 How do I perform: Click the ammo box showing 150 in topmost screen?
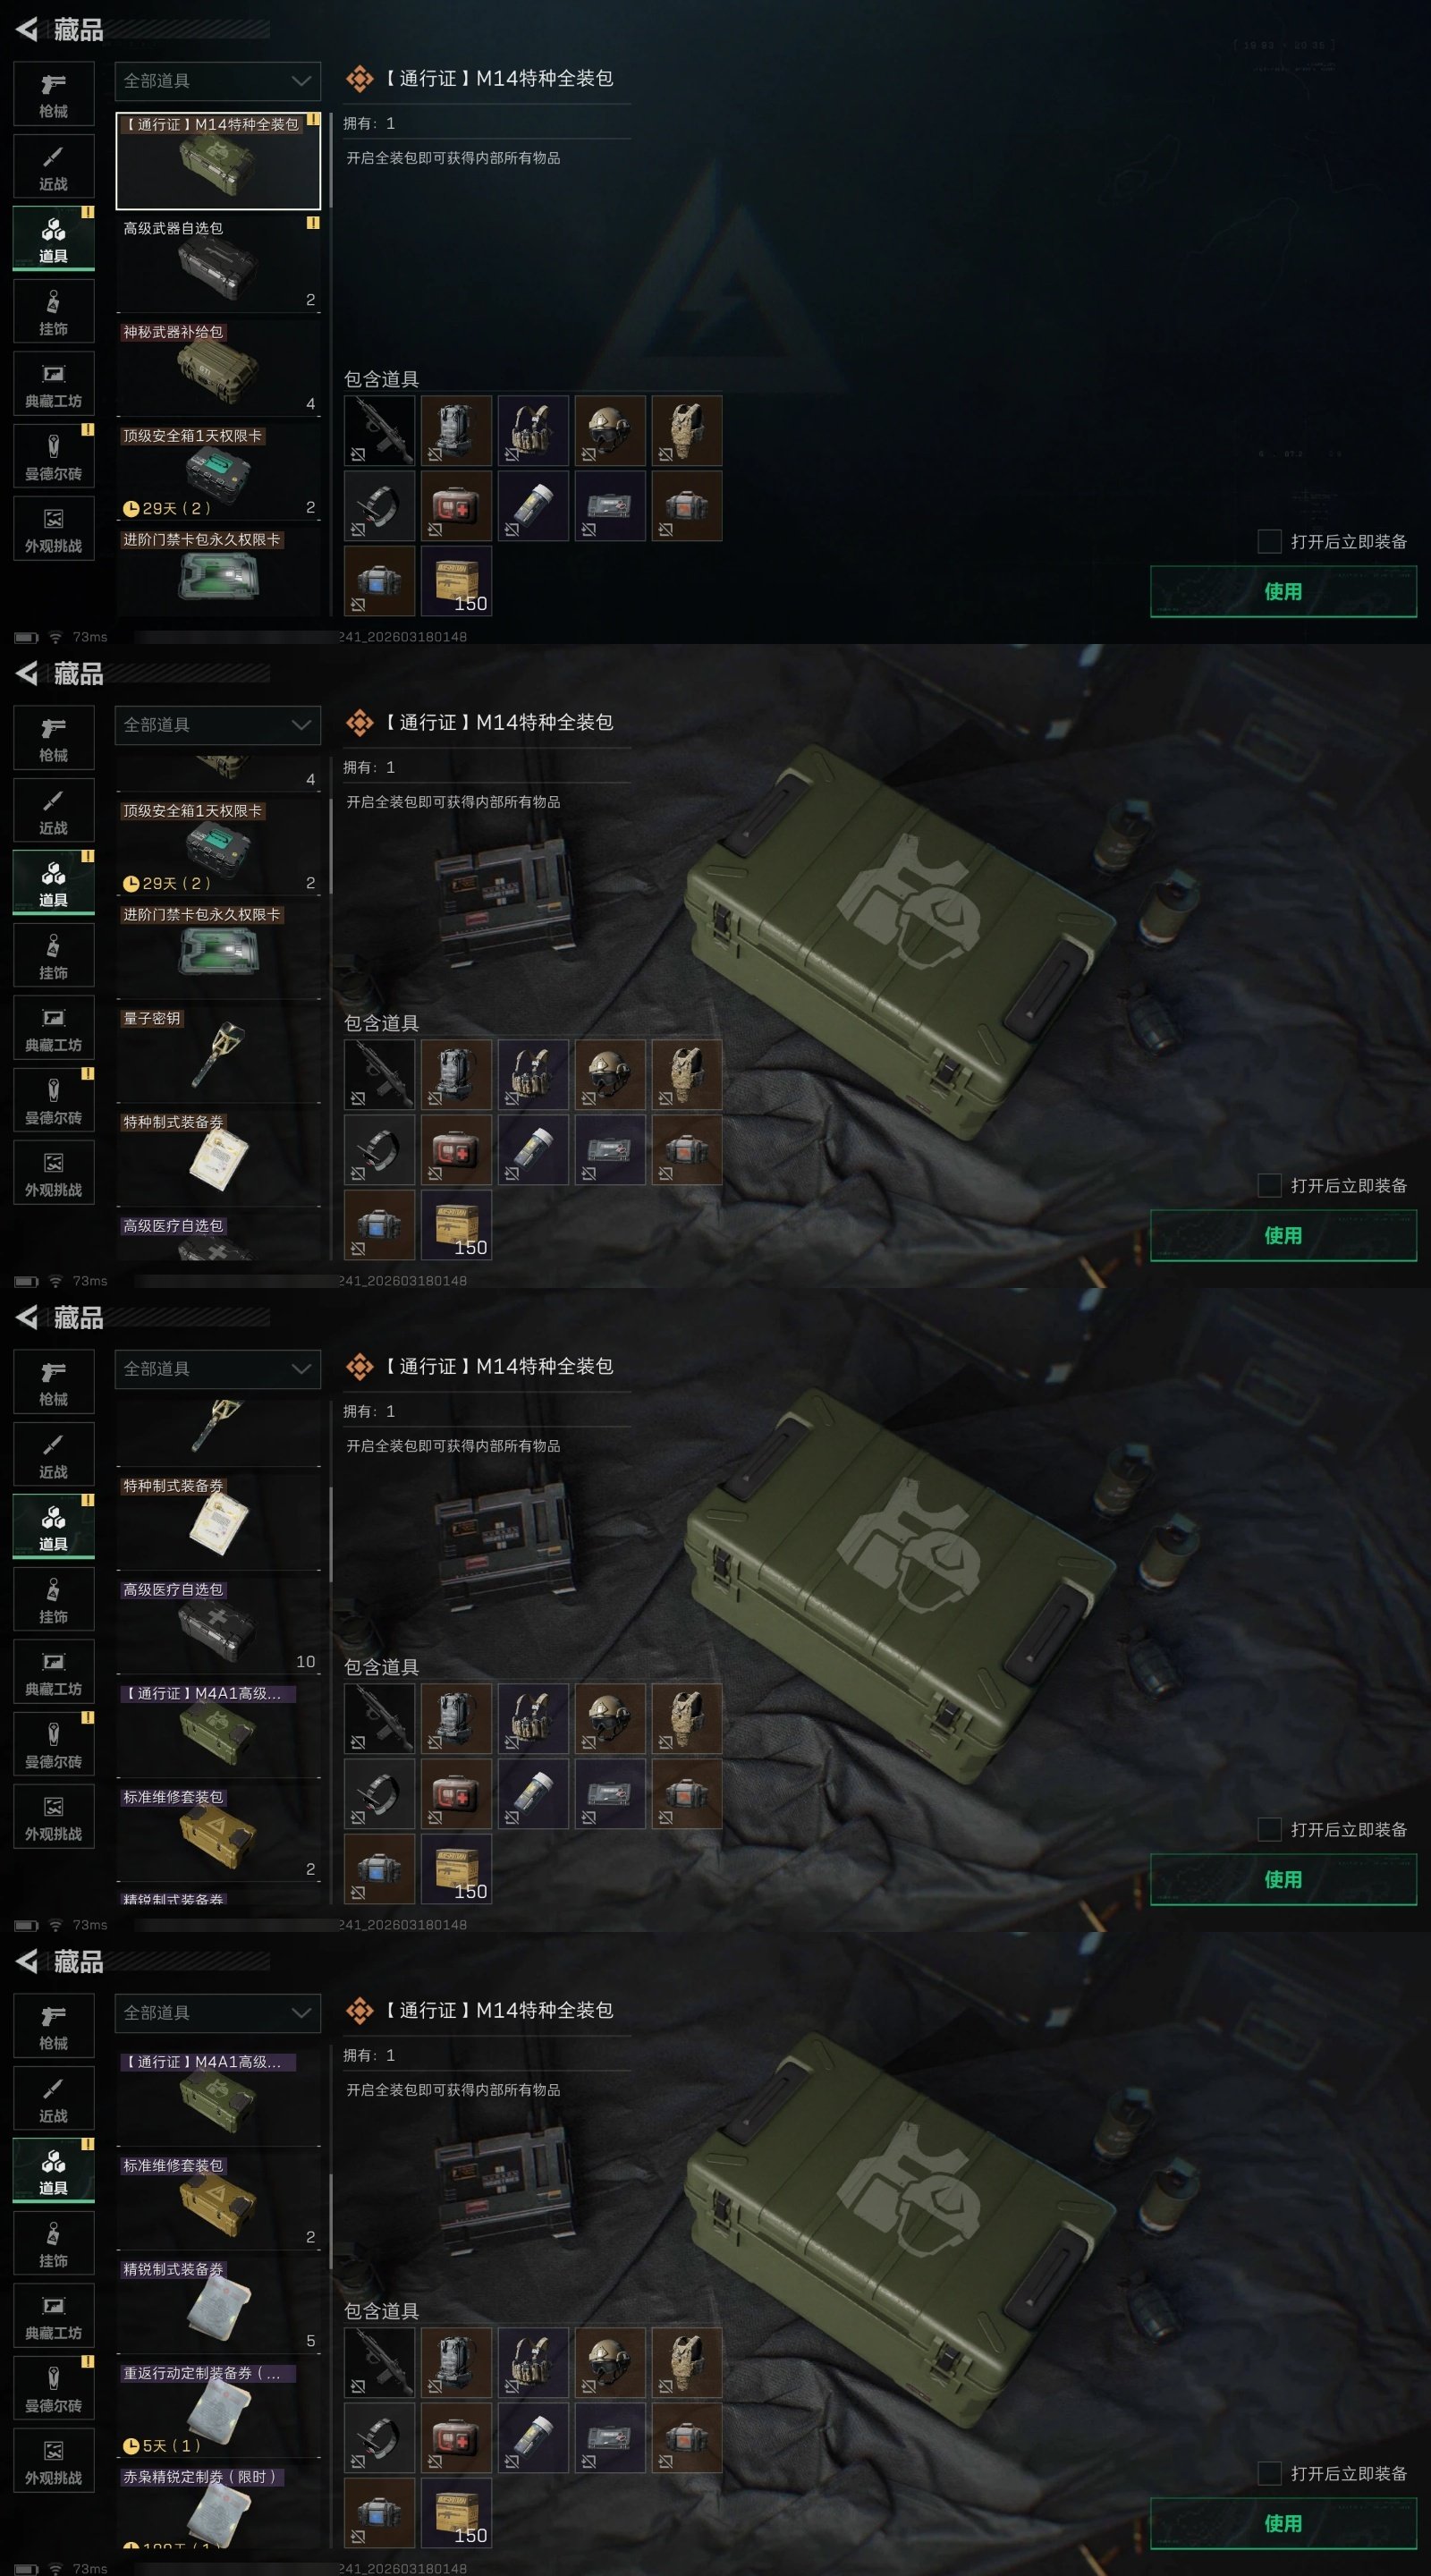click(456, 580)
